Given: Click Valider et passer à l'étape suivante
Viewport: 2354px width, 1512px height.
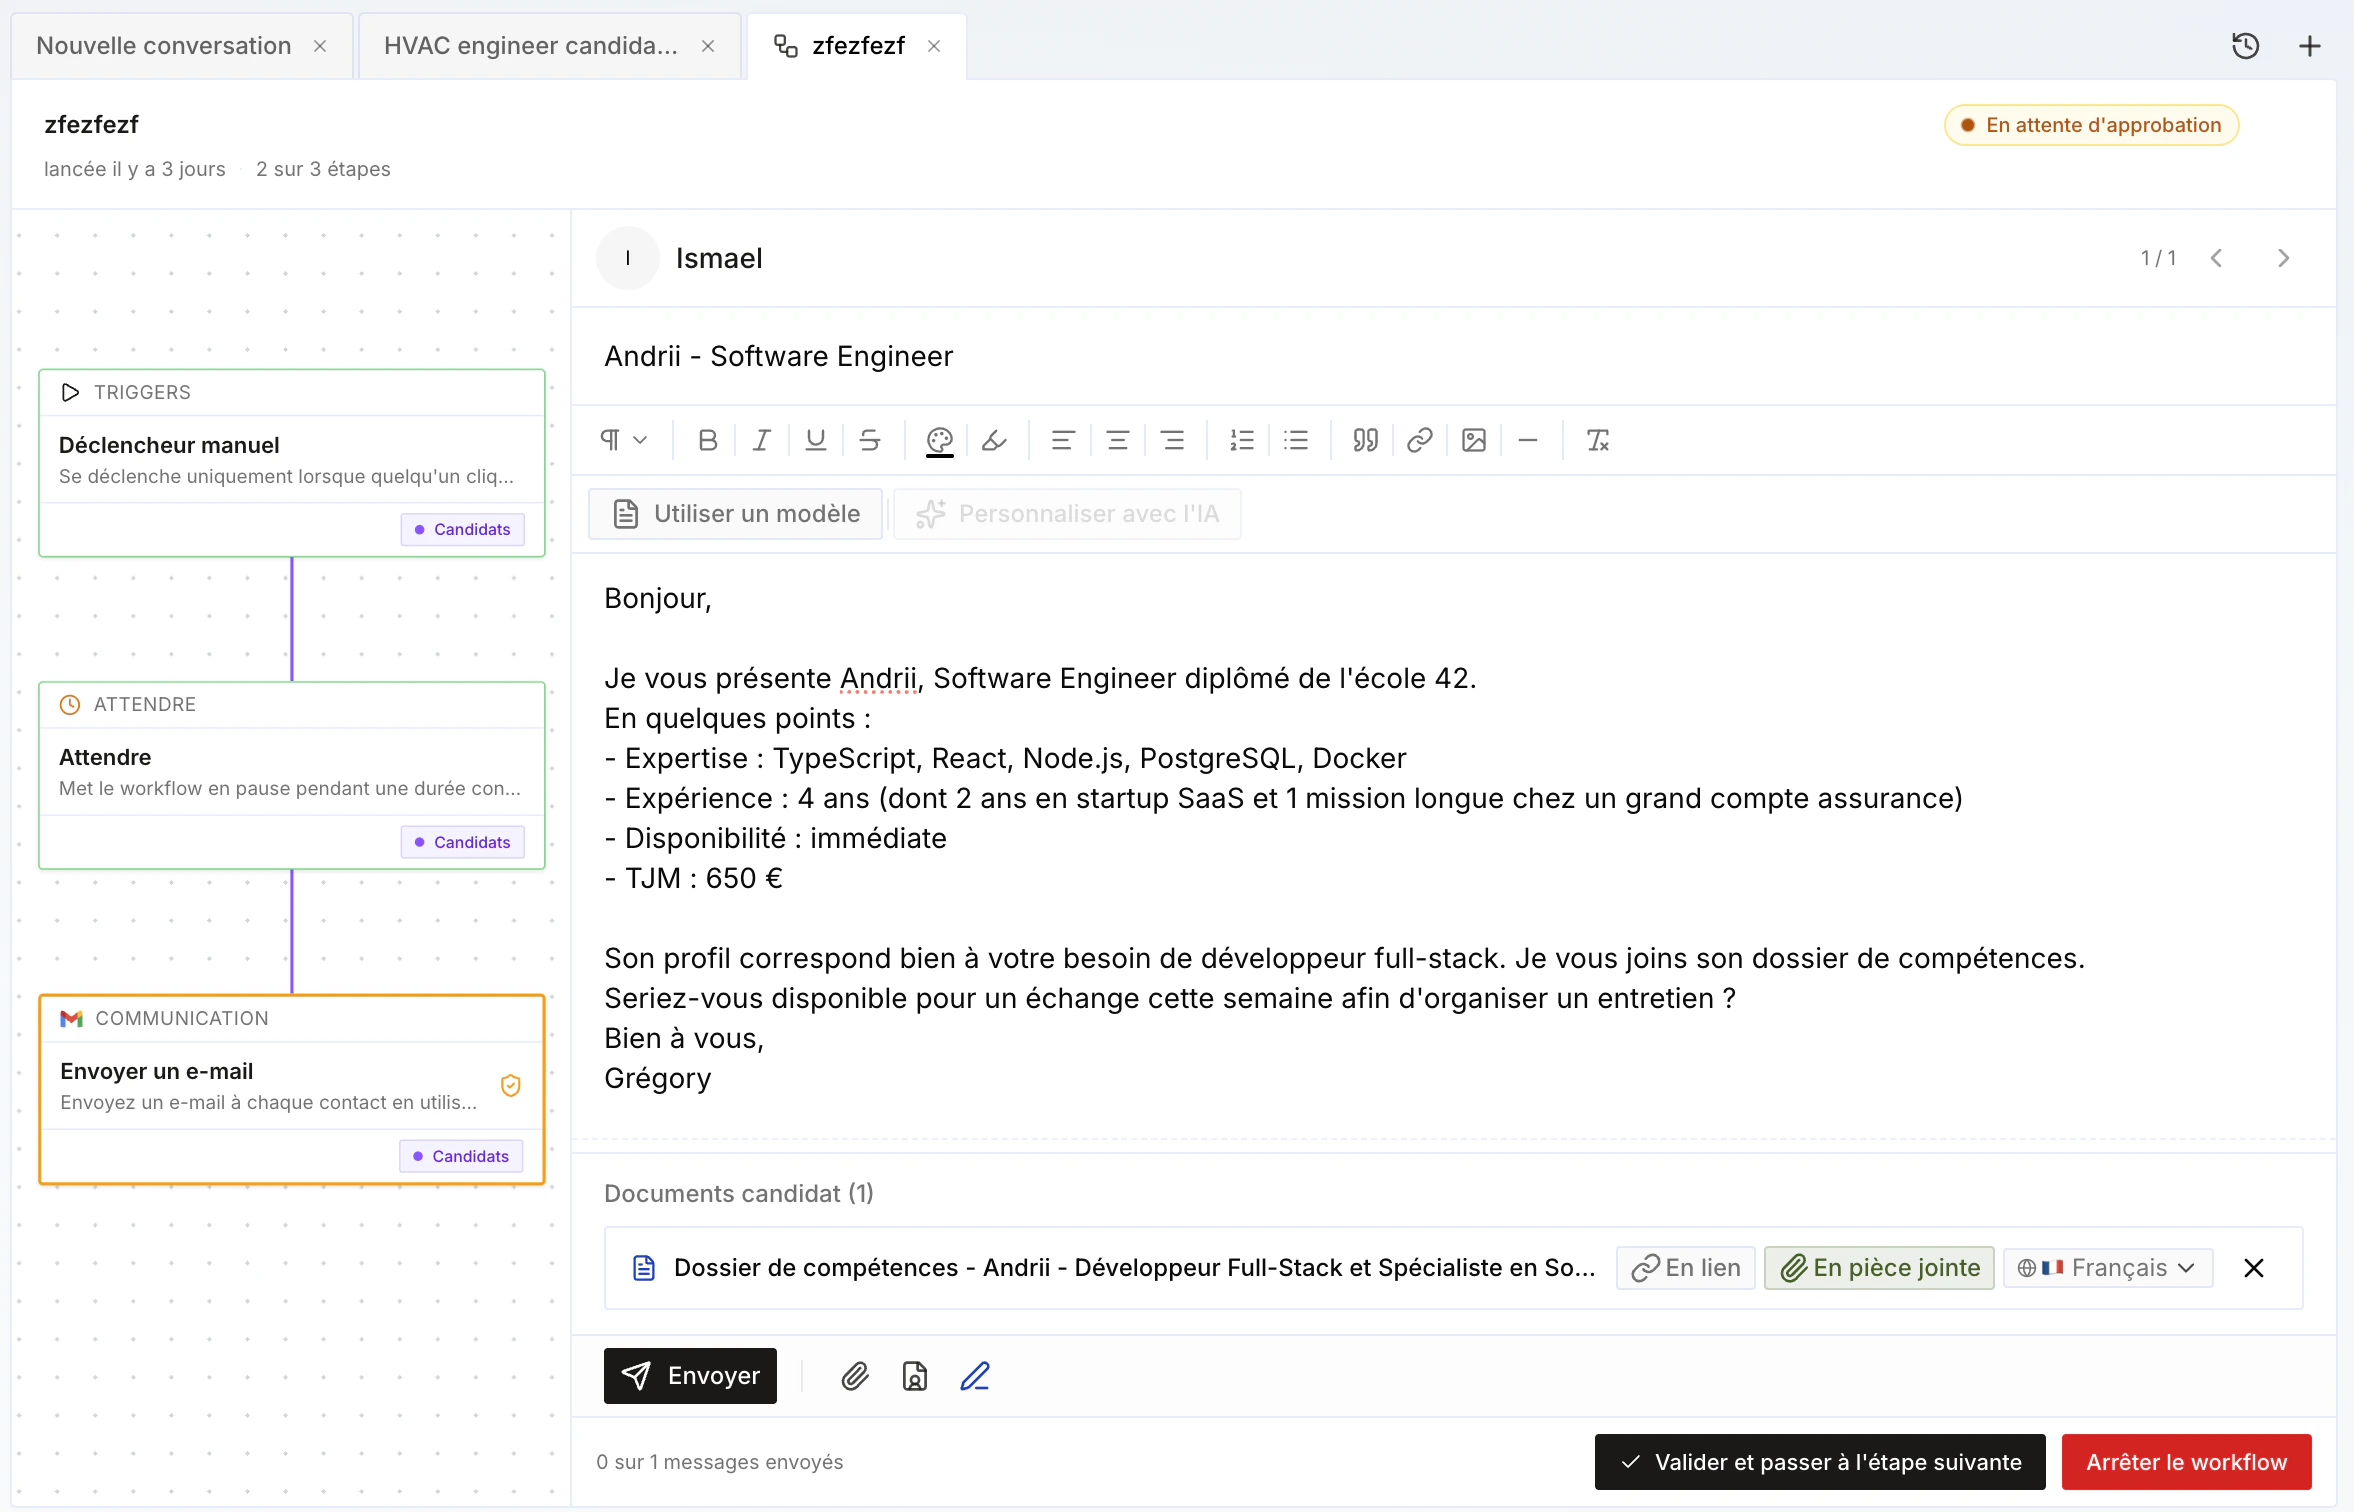Looking at the screenshot, I should [1820, 1462].
